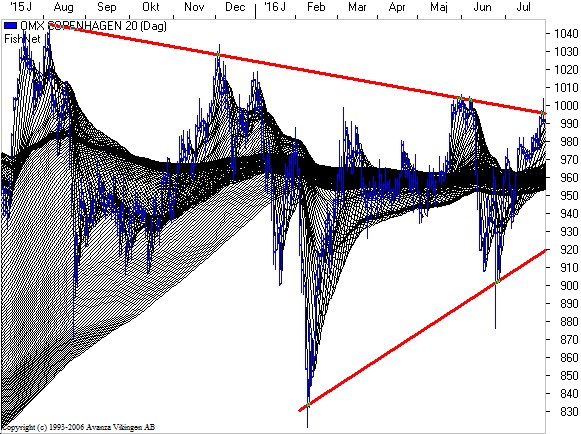Select the Jun month label
Image resolution: width=581 pixels, height=434 pixels.
482,7
